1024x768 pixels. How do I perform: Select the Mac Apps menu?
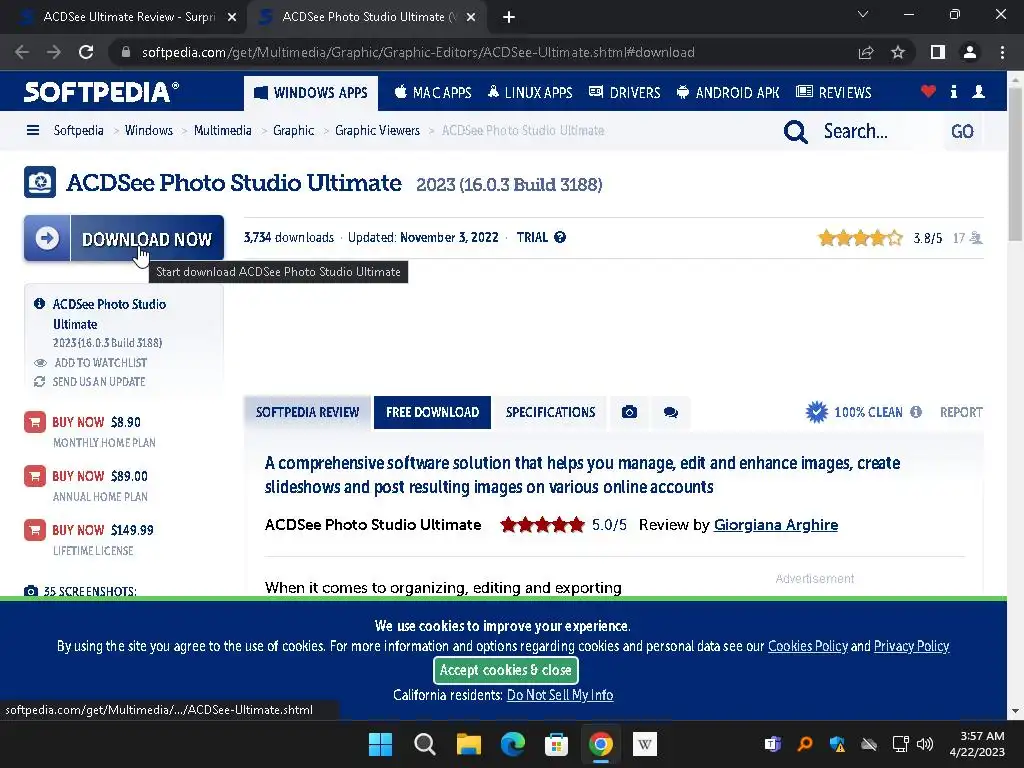click(433, 93)
